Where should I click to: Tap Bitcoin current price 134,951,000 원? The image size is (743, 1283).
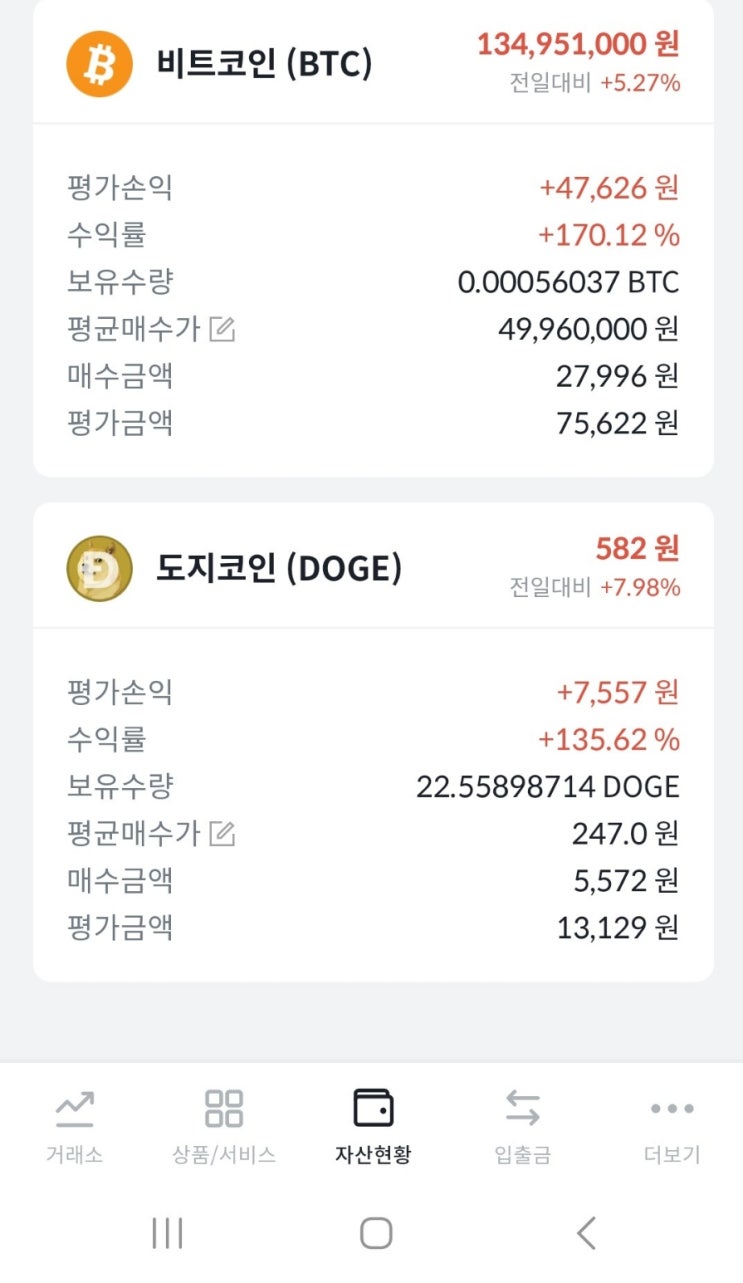tap(578, 45)
